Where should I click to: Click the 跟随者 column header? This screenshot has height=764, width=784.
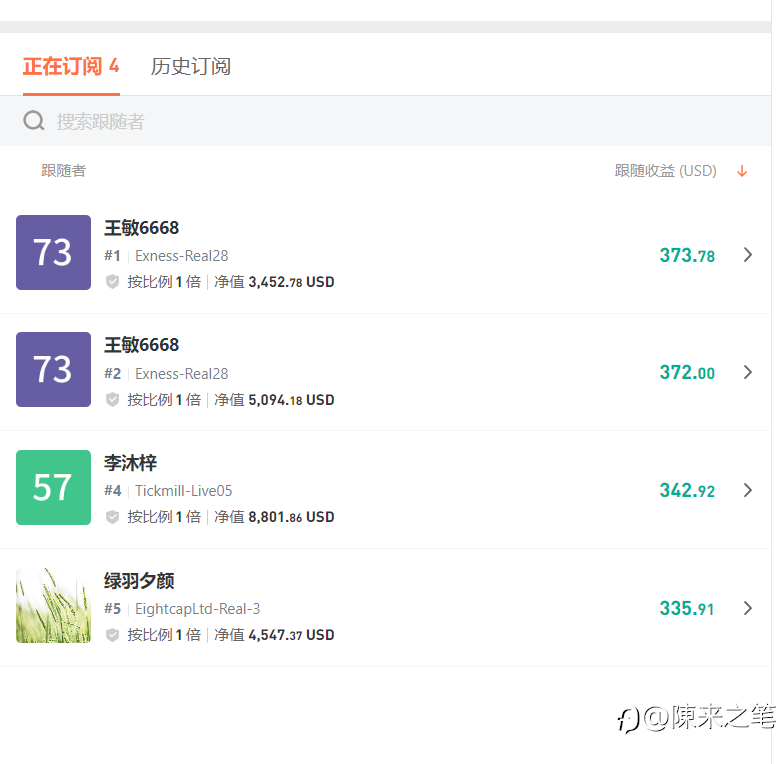[x=64, y=171]
